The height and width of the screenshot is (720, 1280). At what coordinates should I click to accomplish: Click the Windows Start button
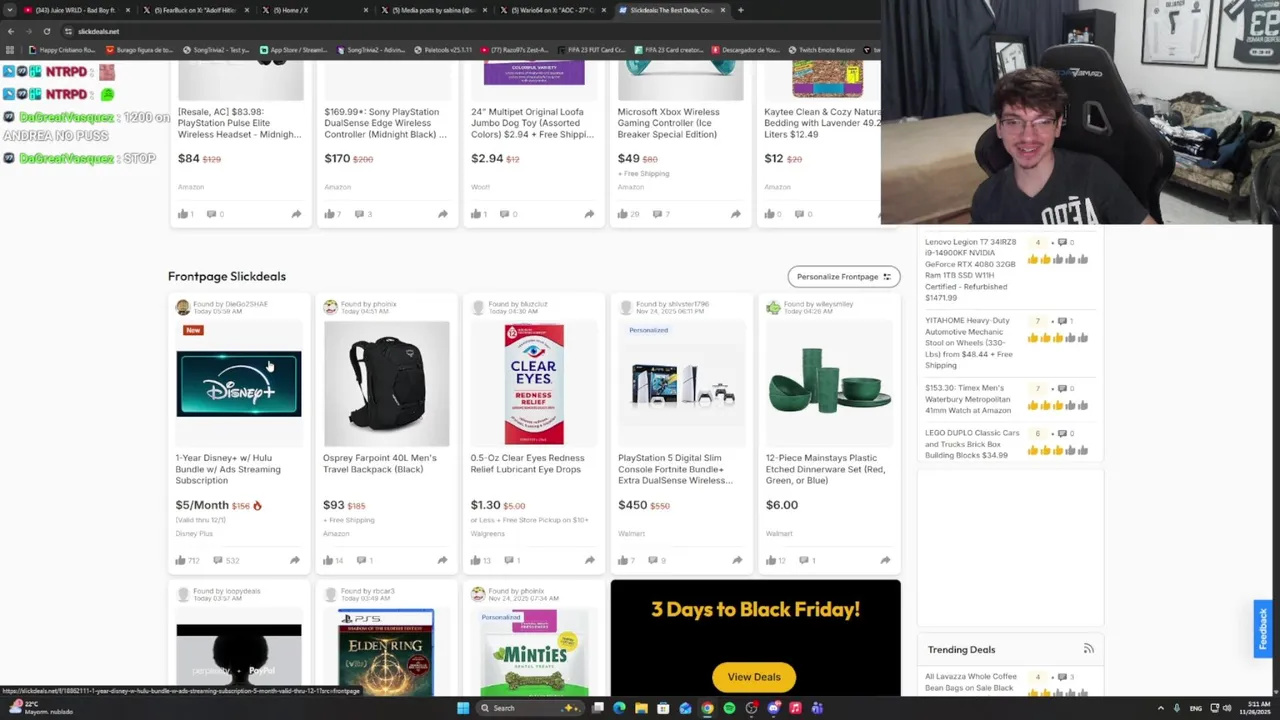pos(463,708)
